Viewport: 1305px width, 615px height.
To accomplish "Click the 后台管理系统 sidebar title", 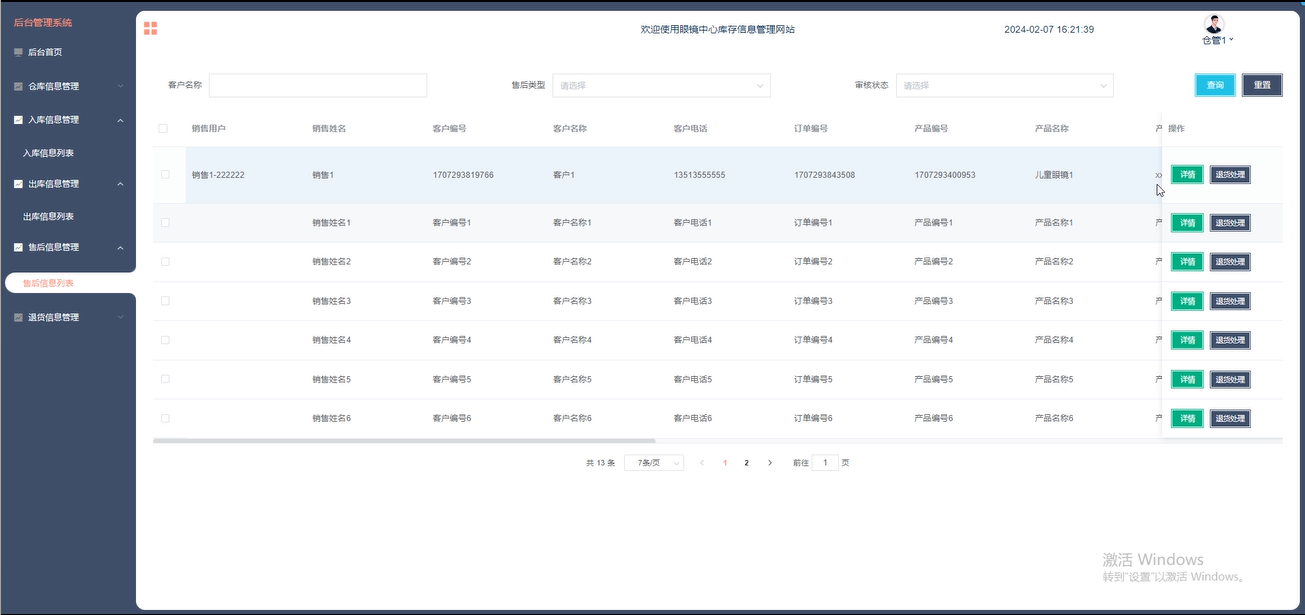I will pyautogui.click(x=42, y=23).
